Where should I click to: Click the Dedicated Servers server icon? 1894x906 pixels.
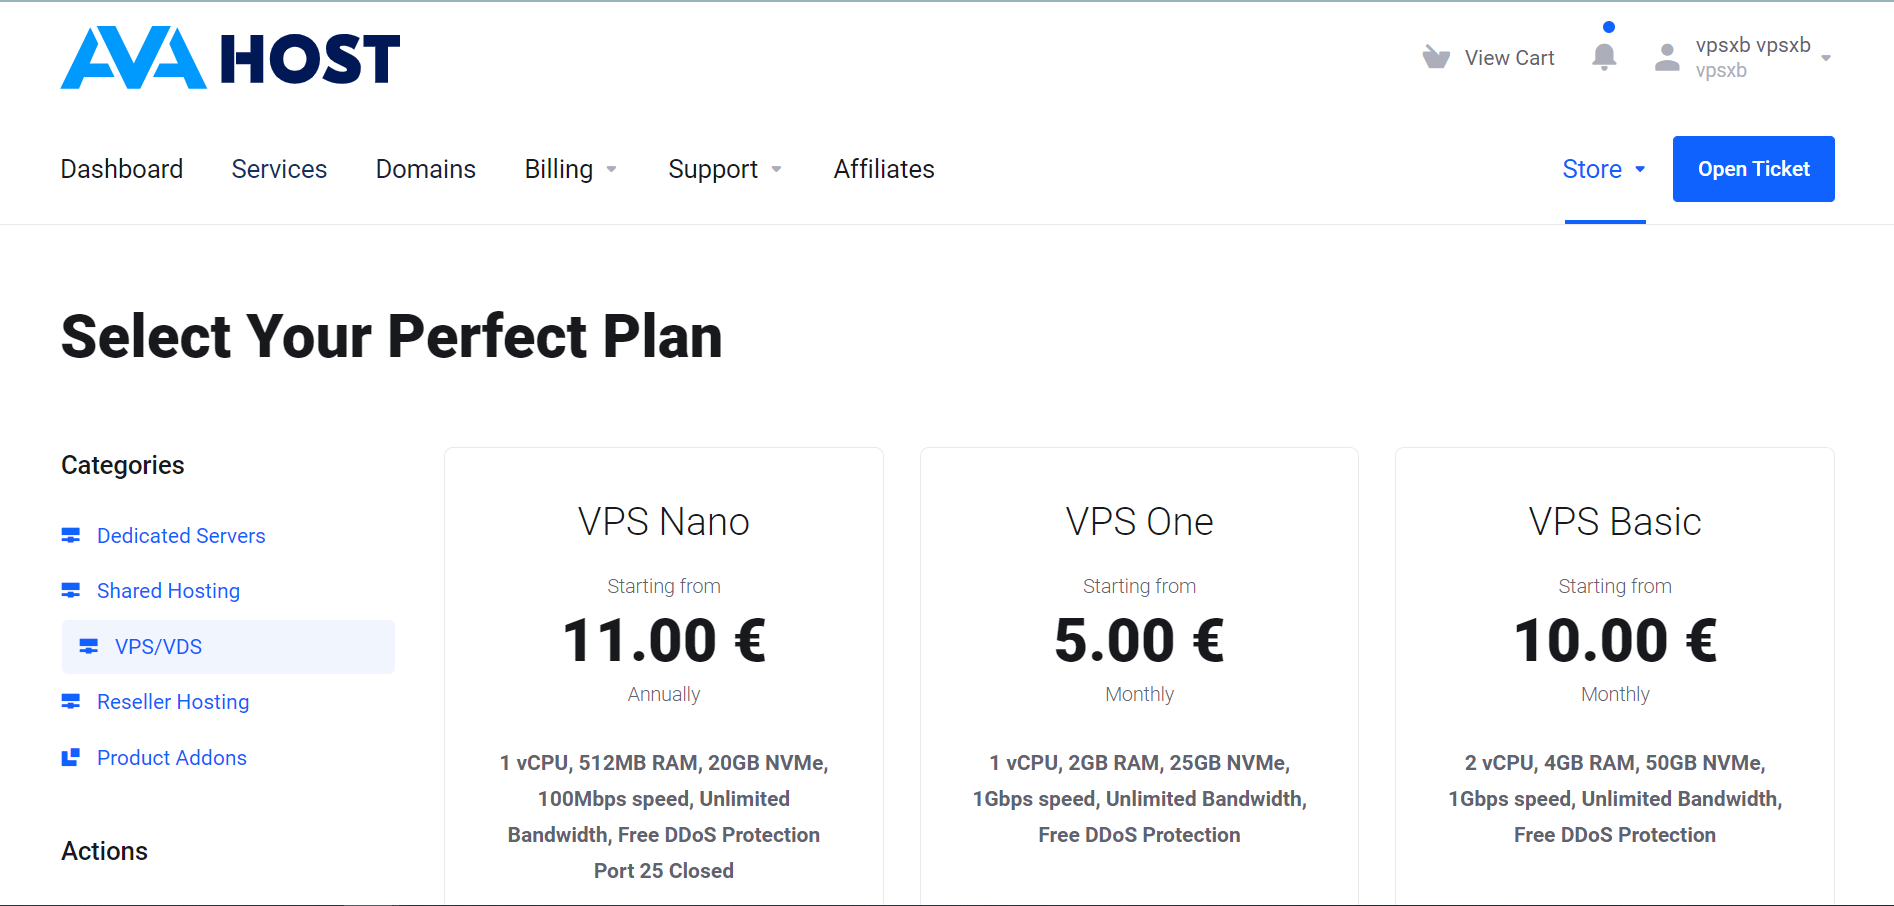[x=71, y=536]
